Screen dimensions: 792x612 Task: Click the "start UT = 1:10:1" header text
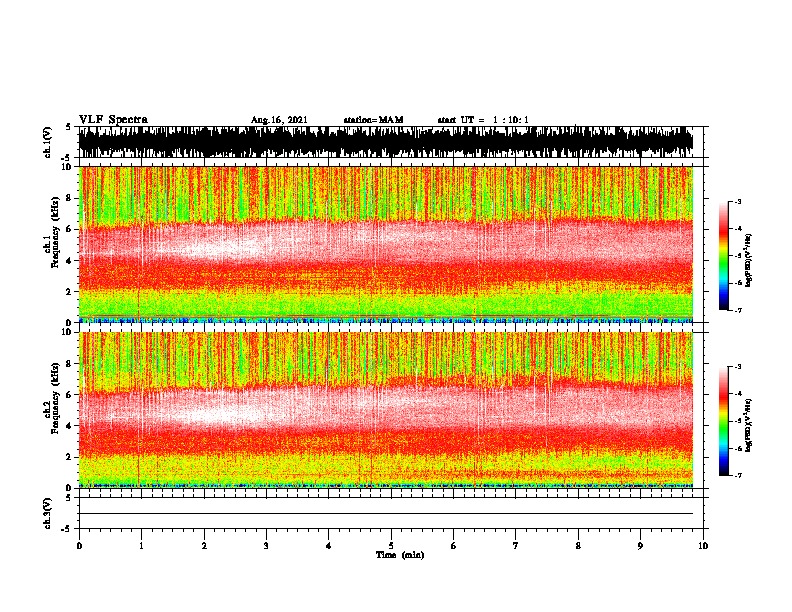(x=483, y=120)
